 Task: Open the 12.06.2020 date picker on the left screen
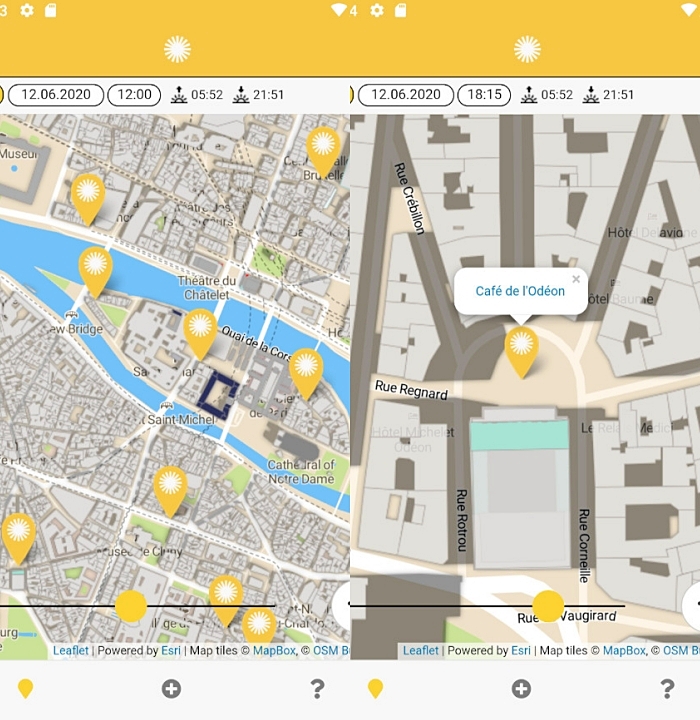tap(56, 95)
